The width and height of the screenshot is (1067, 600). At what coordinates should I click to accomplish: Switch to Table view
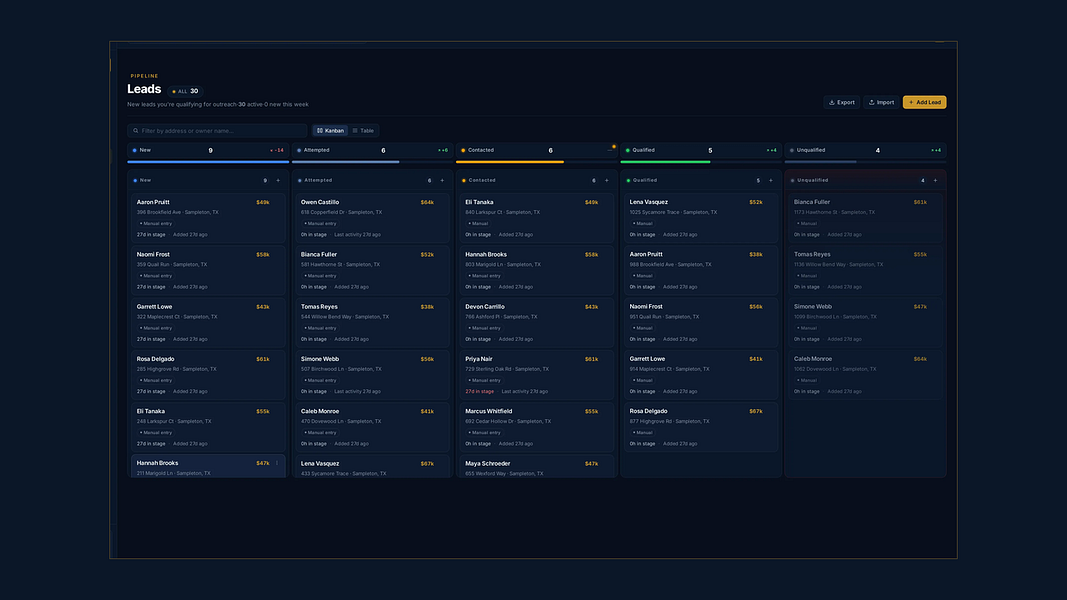pyautogui.click(x=363, y=131)
